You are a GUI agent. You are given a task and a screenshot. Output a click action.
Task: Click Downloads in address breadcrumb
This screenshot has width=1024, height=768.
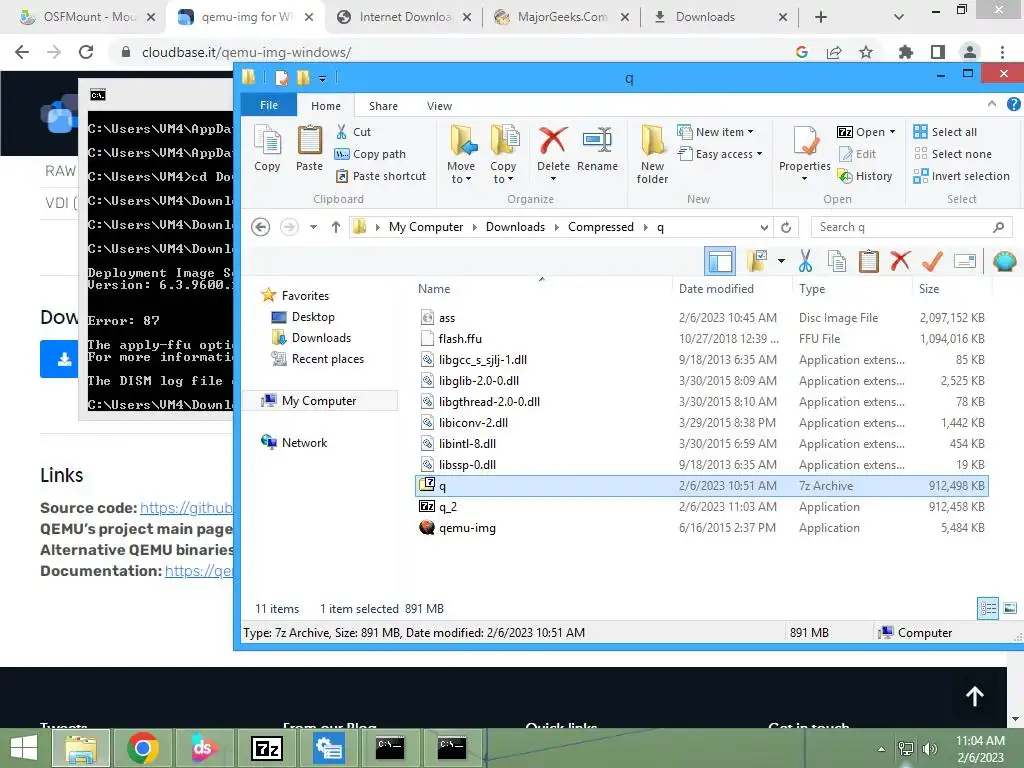pos(515,227)
